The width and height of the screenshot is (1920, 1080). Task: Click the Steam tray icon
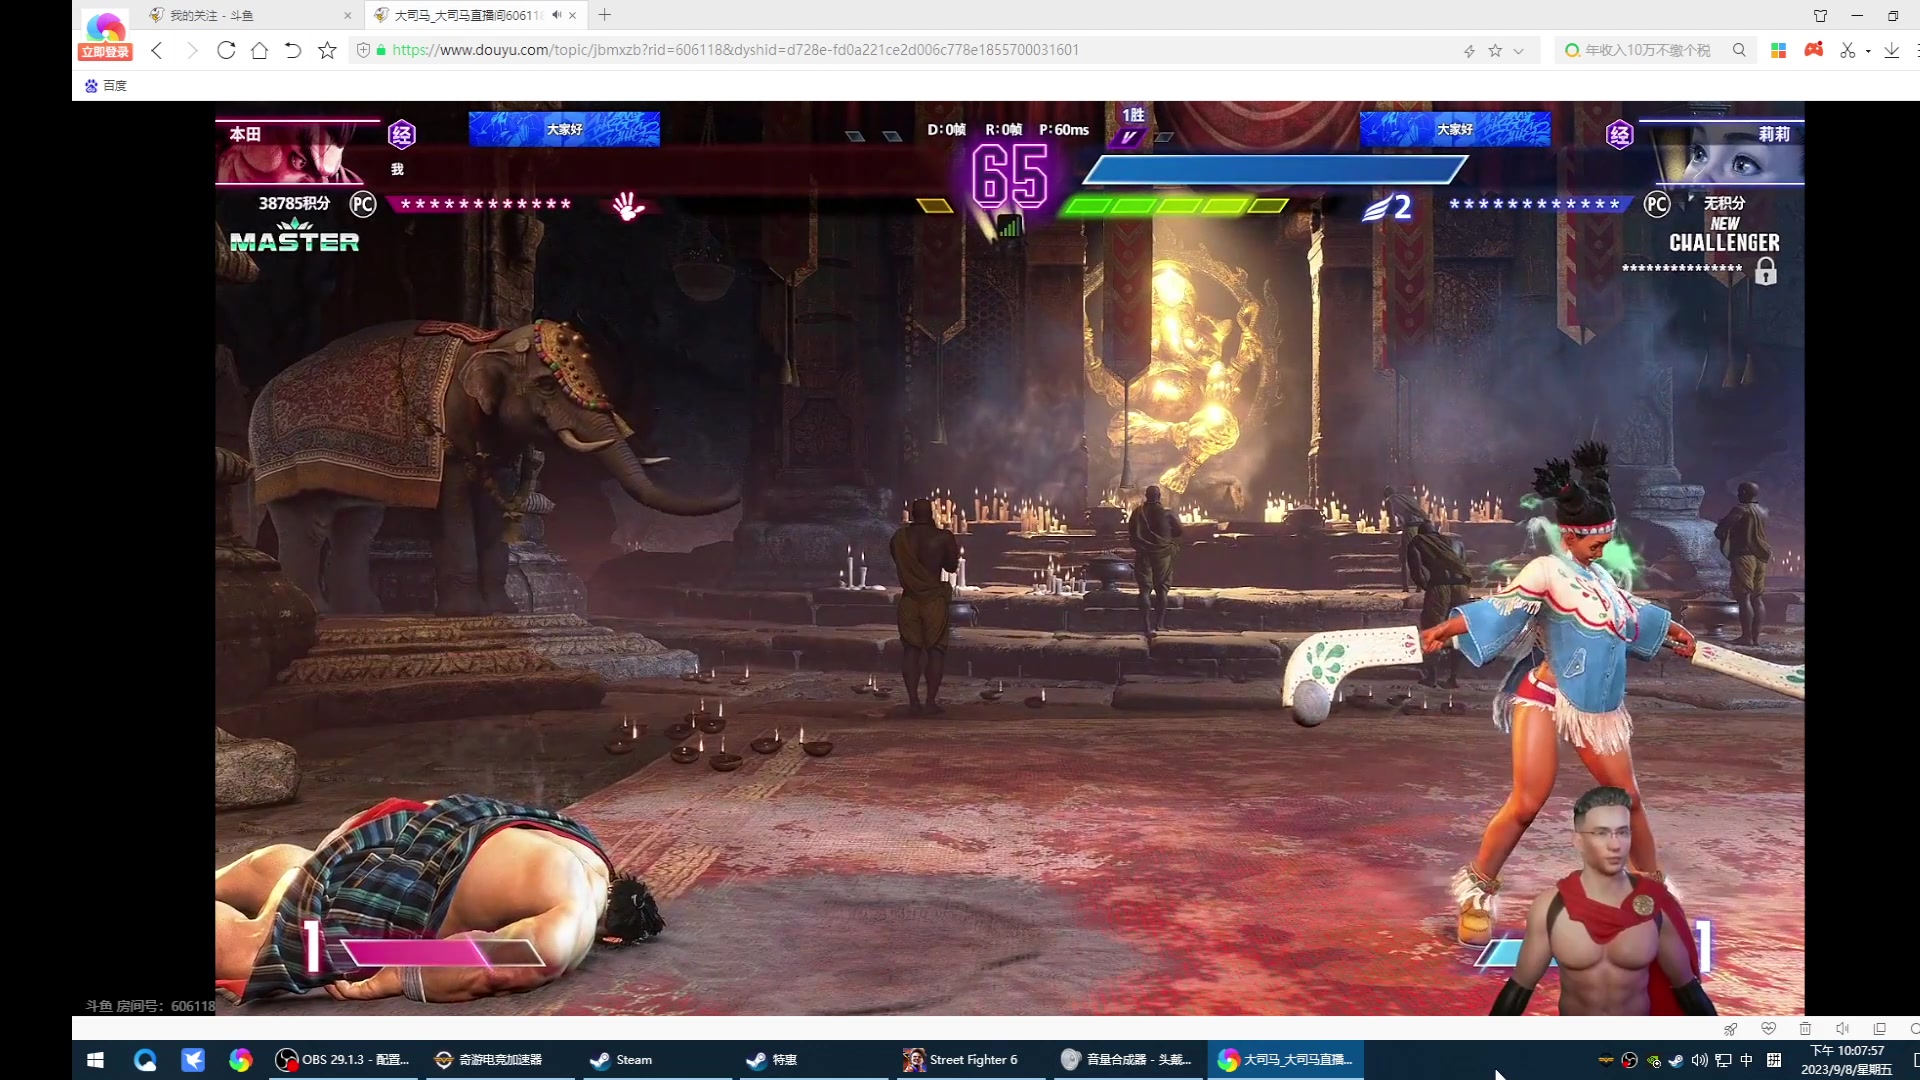coord(1676,1060)
